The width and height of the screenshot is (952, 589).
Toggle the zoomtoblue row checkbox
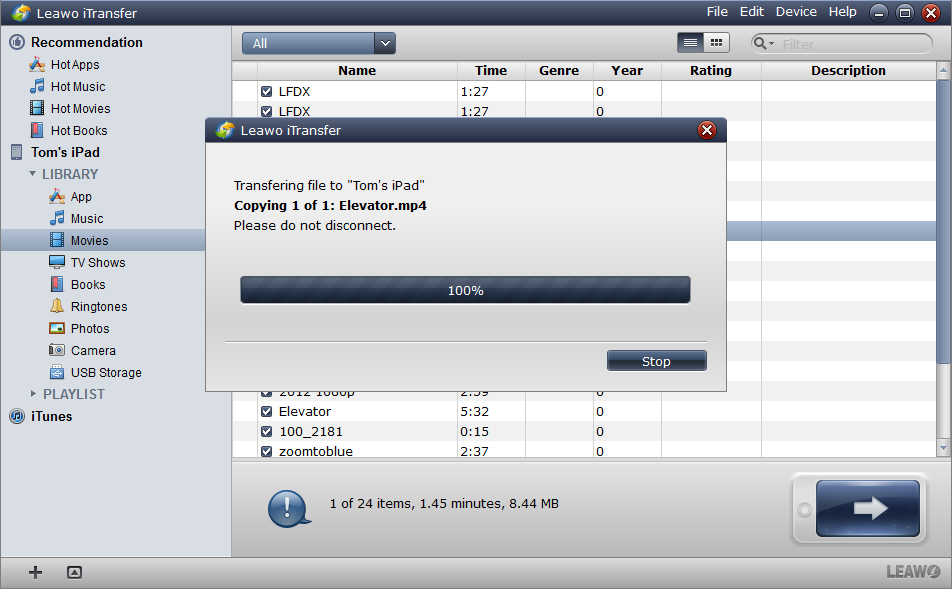coord(267,452)
